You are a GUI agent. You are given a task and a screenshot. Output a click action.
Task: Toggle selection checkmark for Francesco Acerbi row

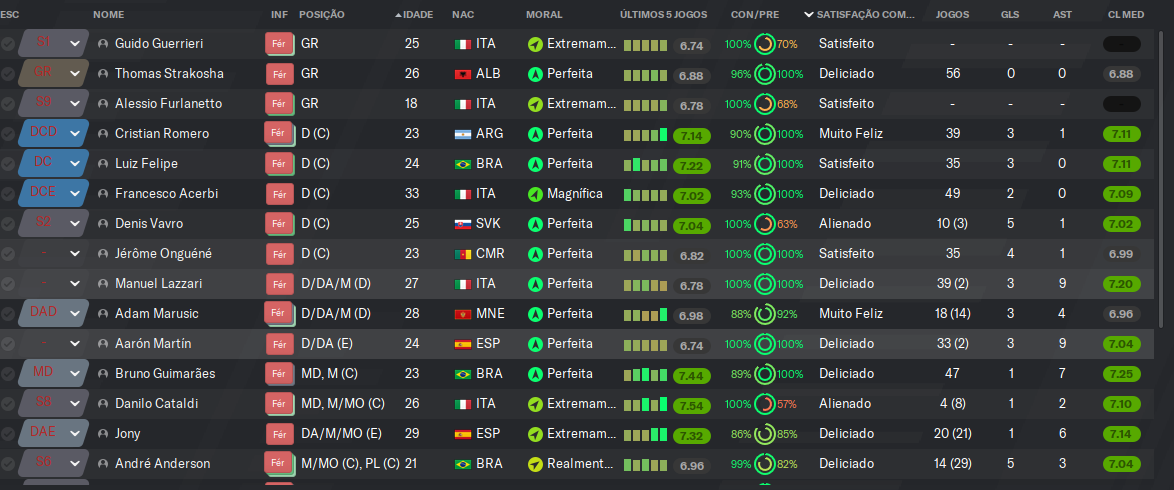(x=7, y=194)
